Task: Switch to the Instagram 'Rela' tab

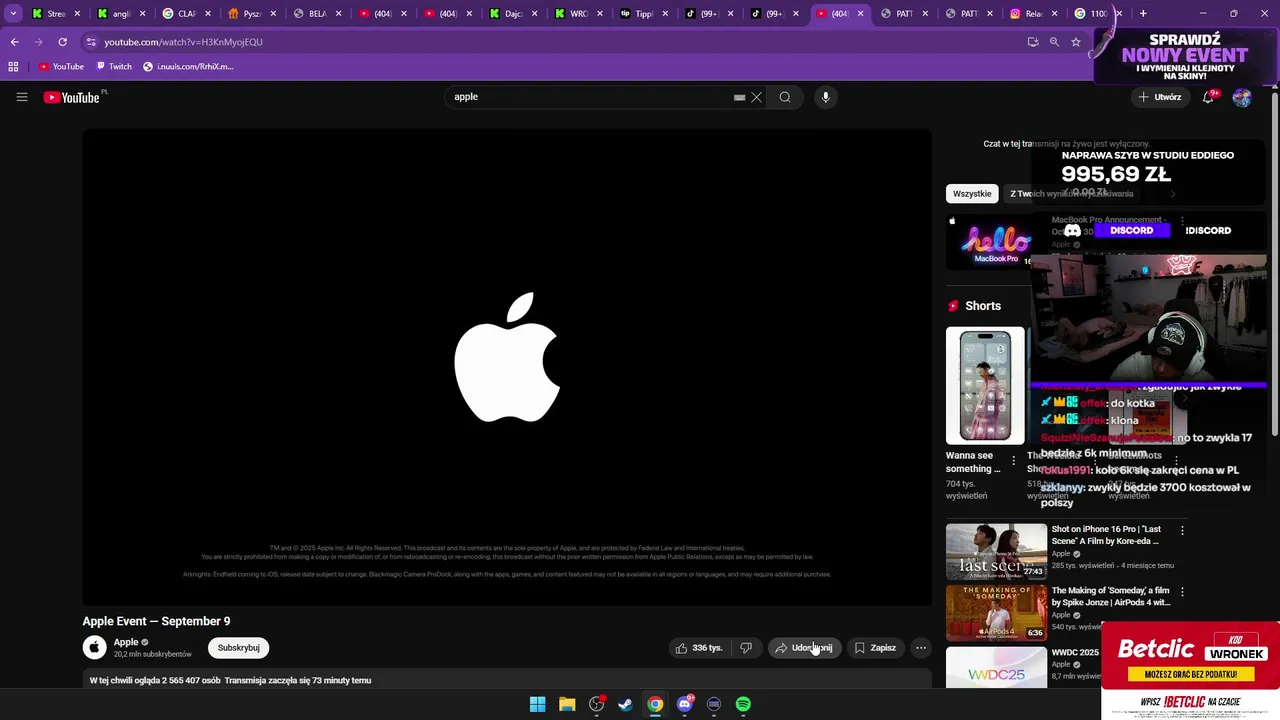Action: (1035, 13)
